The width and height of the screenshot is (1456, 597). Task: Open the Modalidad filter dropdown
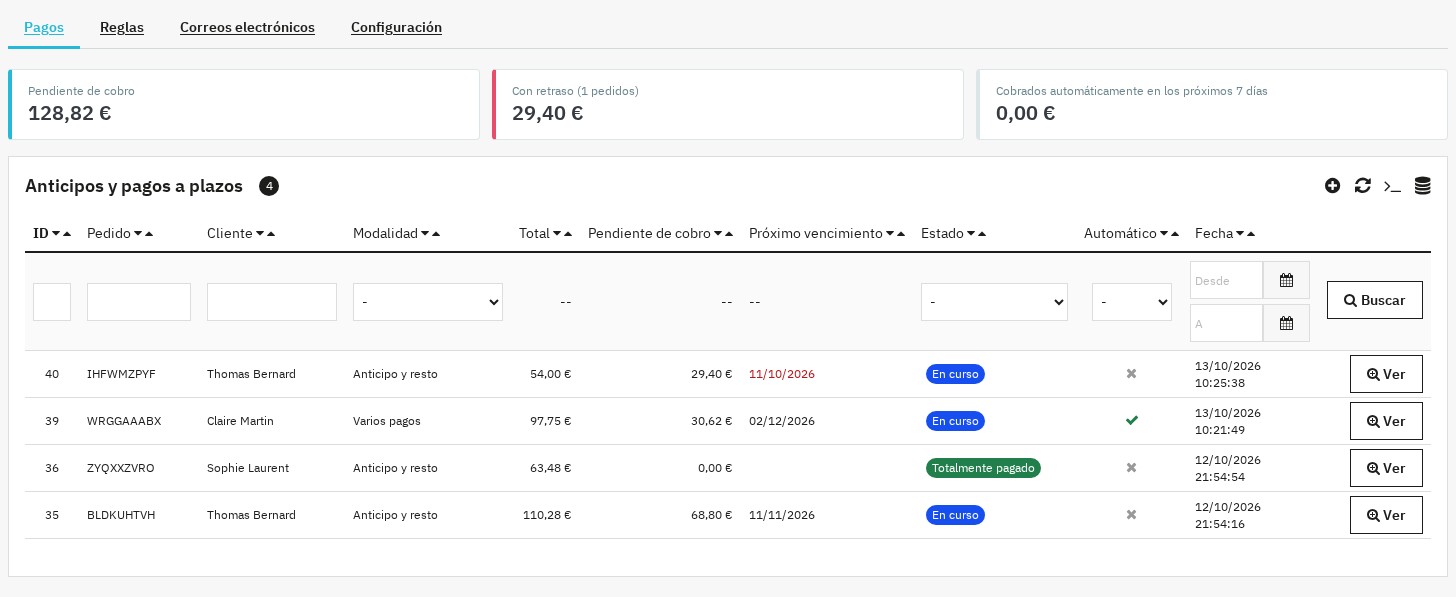click(428, 302)
